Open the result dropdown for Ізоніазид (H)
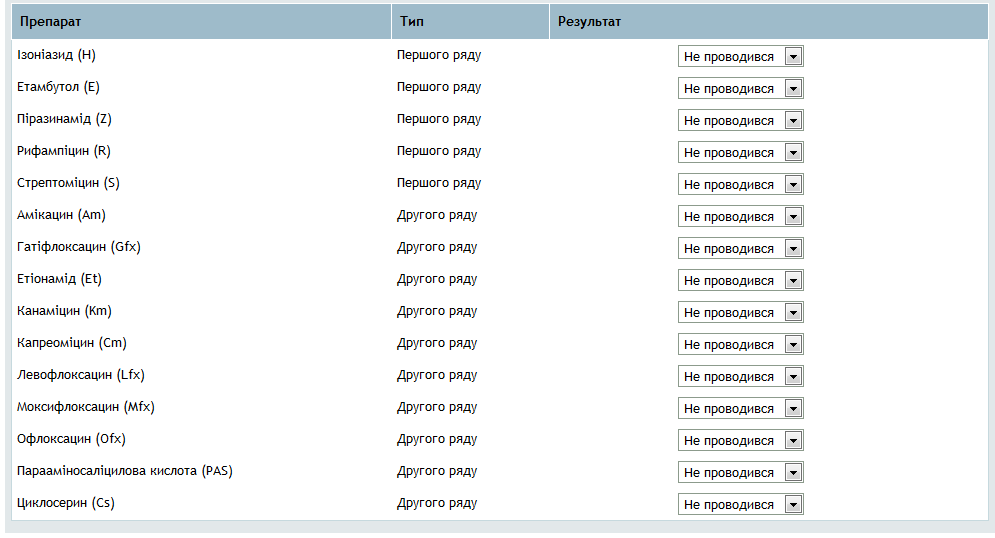Viewport: 995px width, 538px height. click(x=741, y=56)
